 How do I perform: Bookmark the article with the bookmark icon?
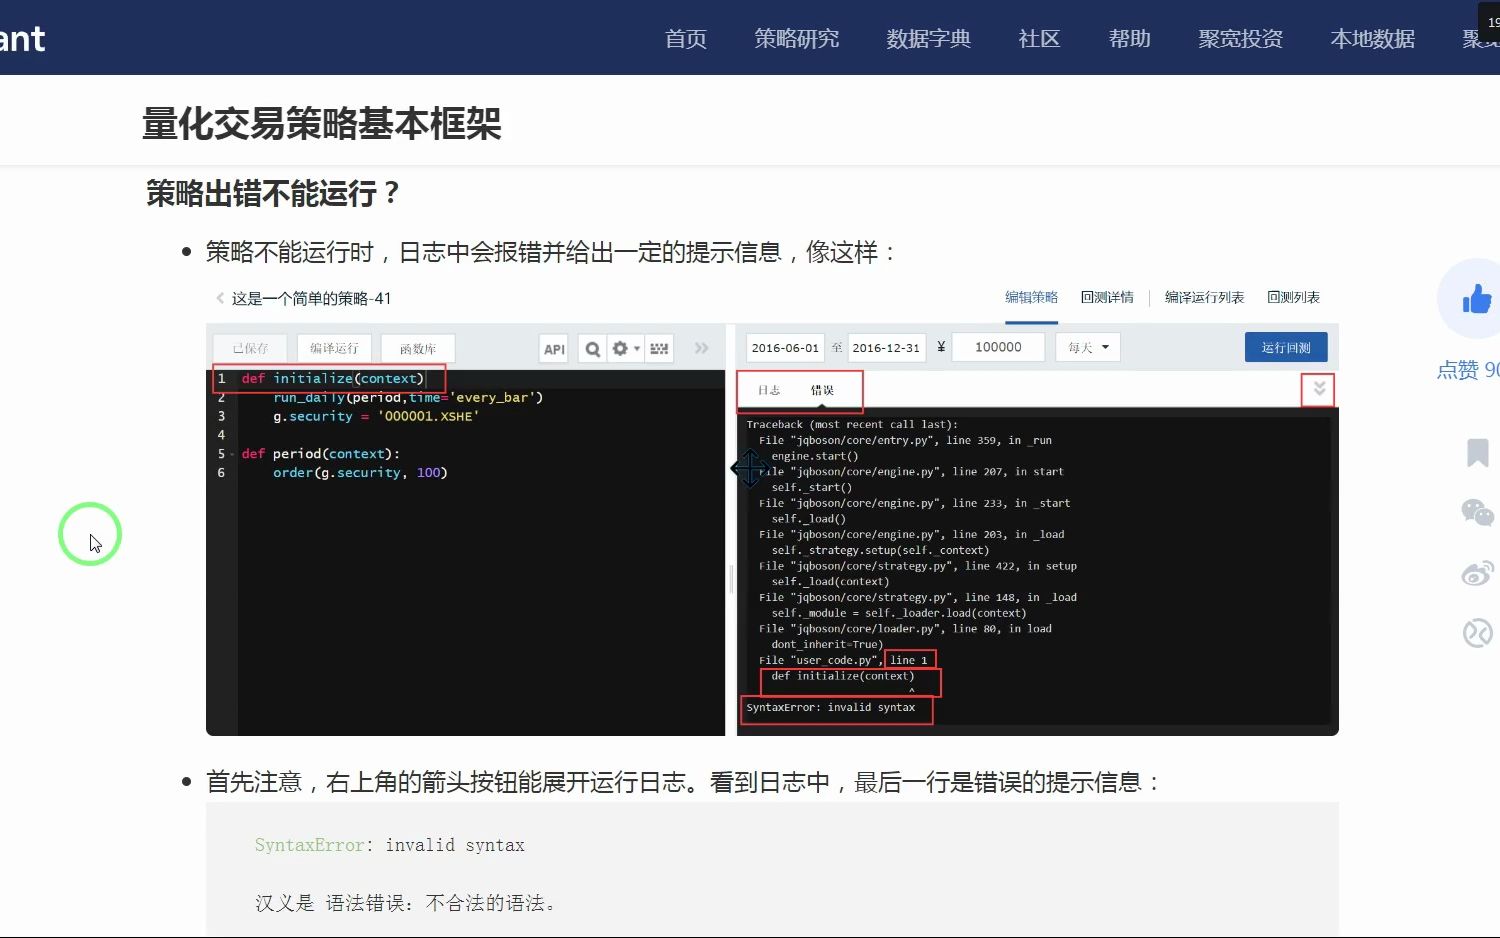[1477, 452]
